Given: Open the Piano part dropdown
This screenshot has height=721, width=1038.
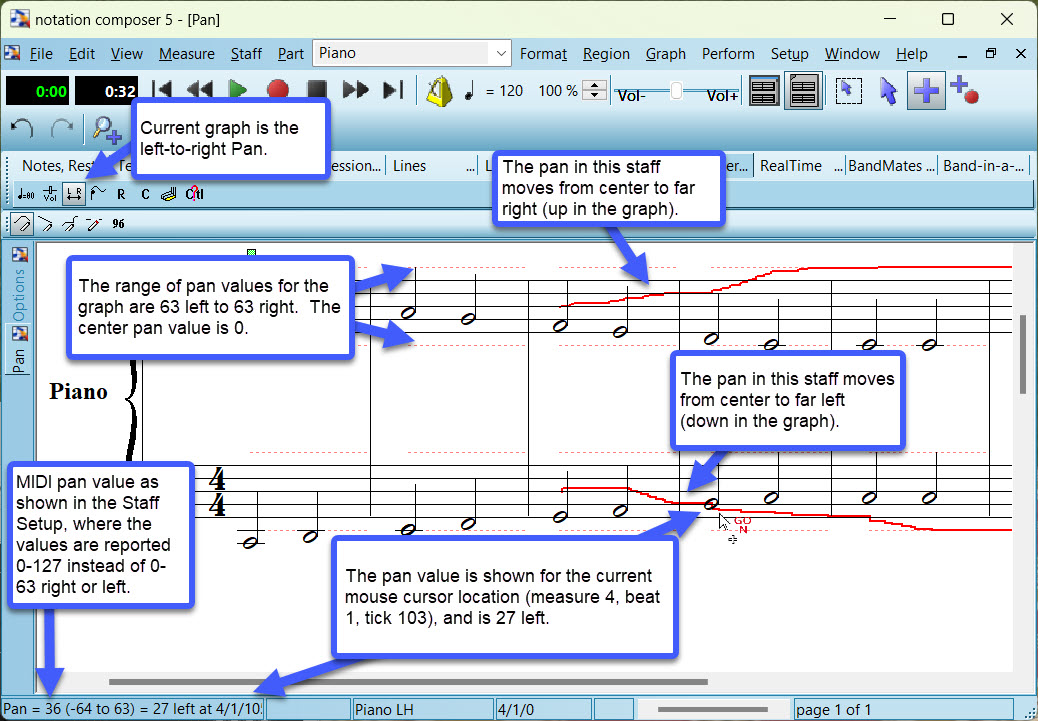Looking at the screenshot, I should click(413, 53).
